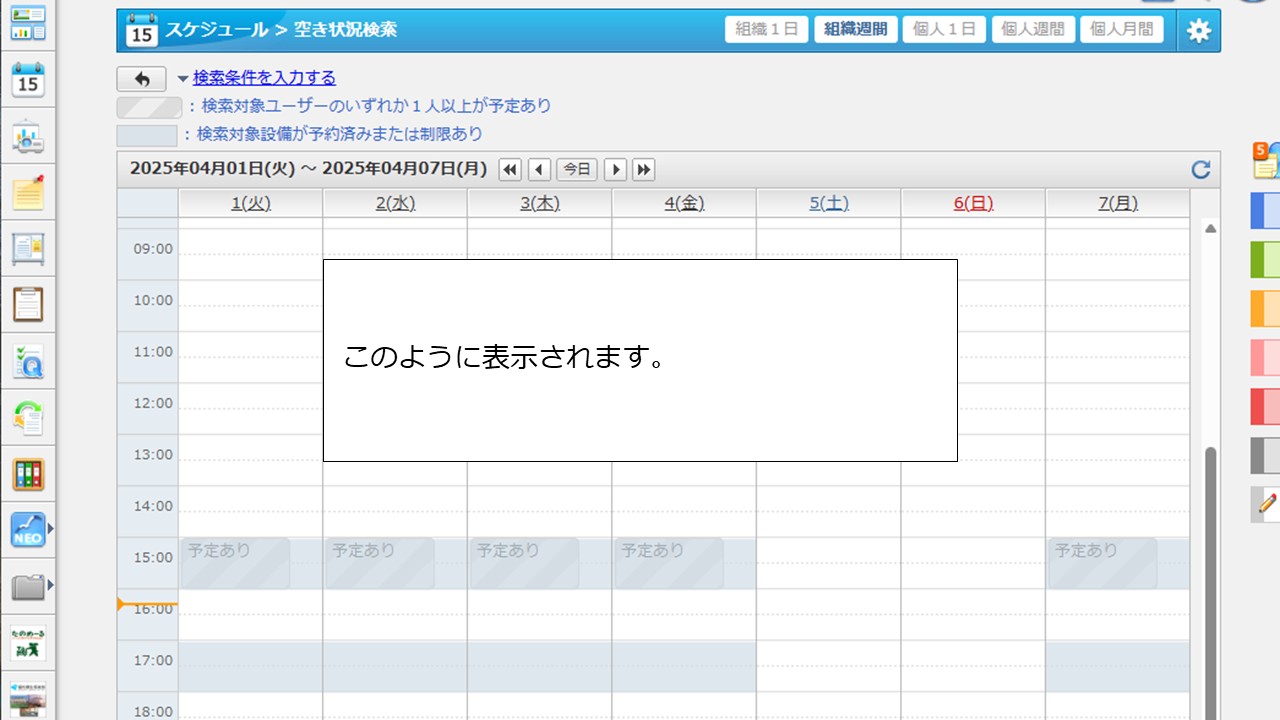Open the yellow sticky memo pad icon
Screen dimensions: 1280x720
28,192
